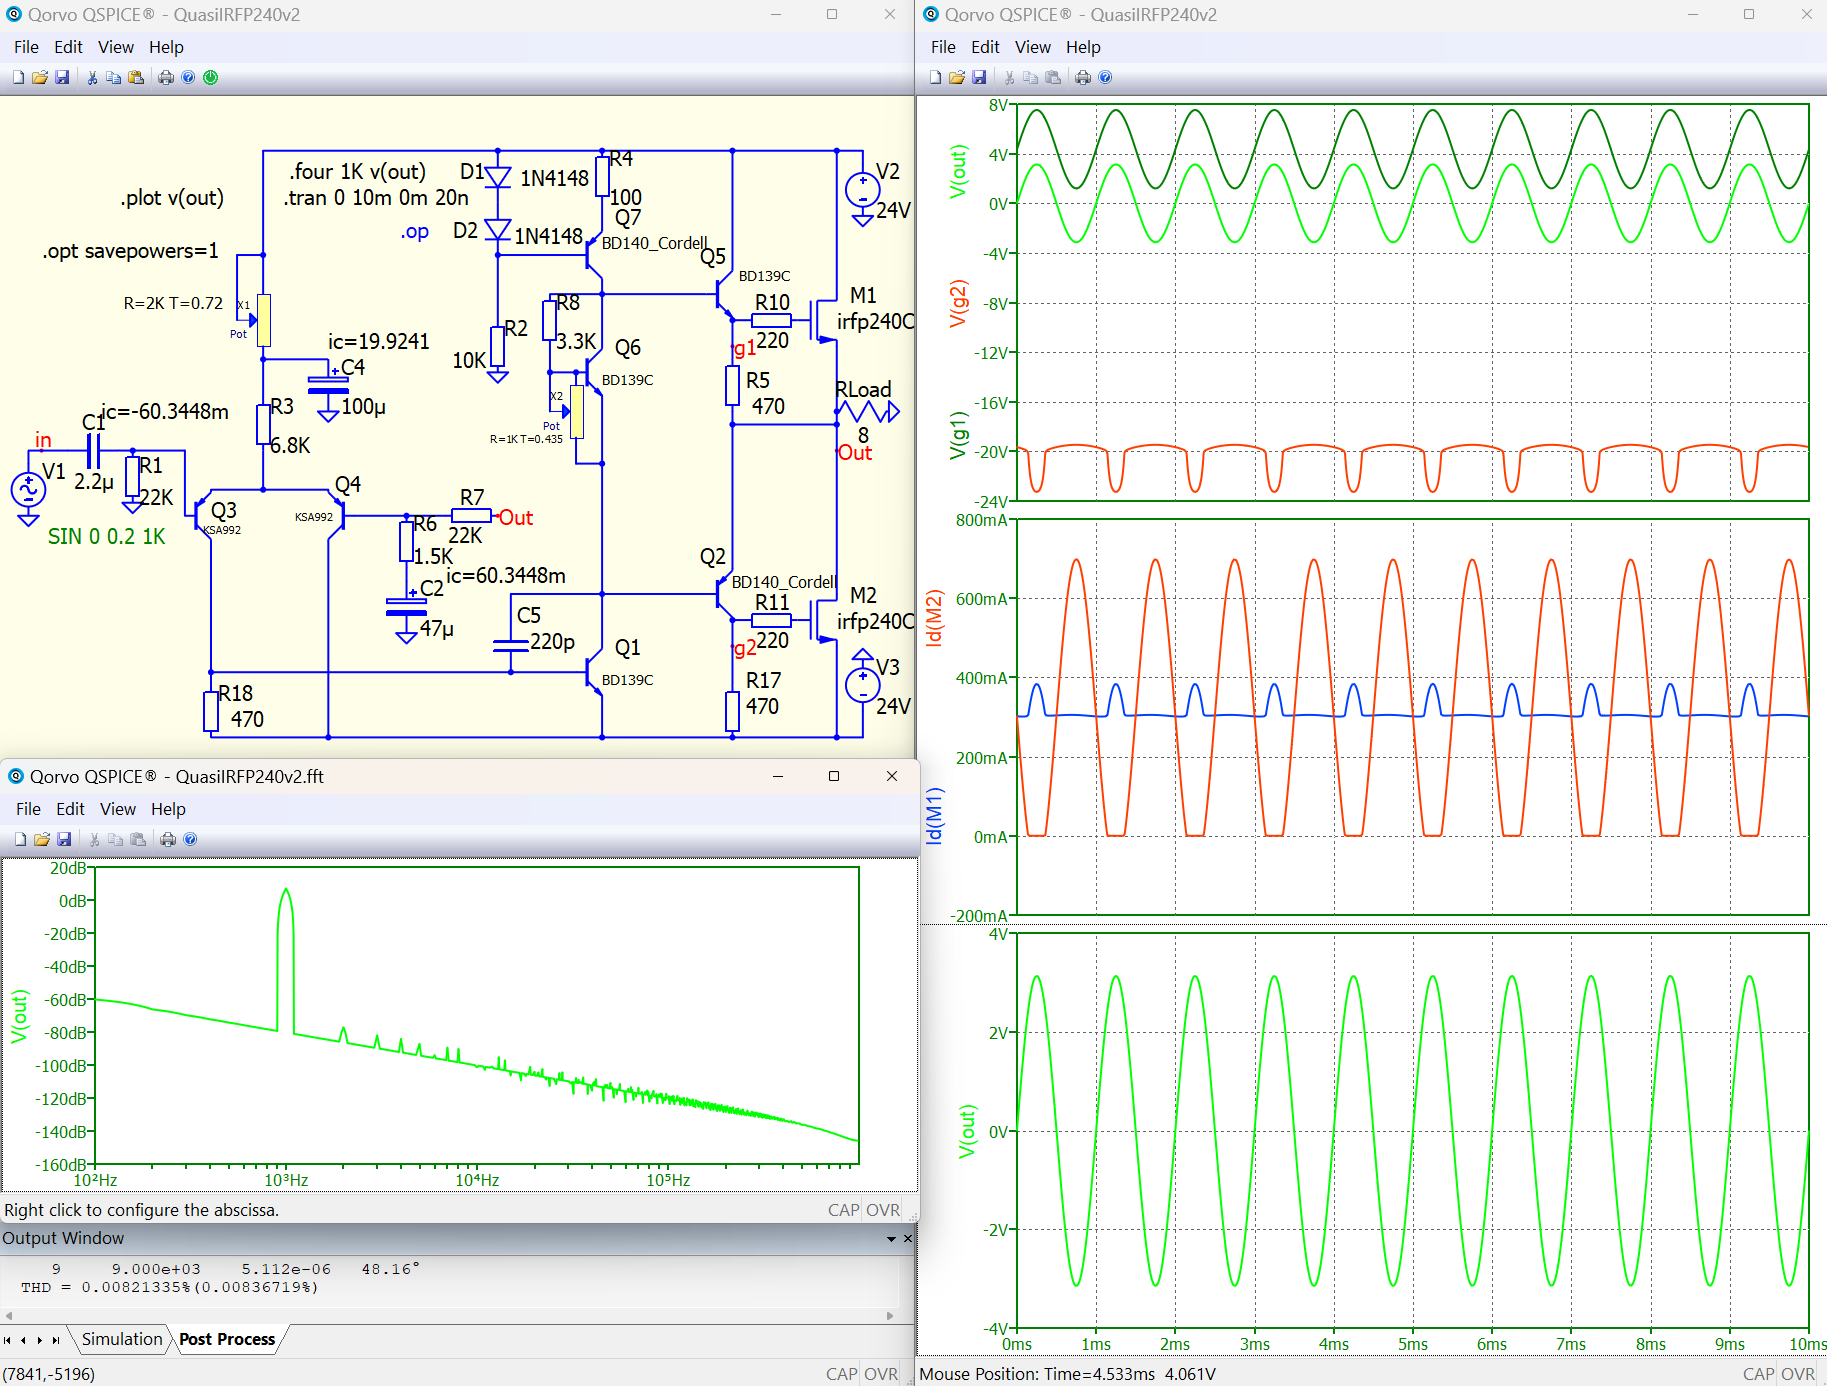Open View menu in waveform window
The width and height of the screenshot is (1827, 1386).
[1033, 47]
